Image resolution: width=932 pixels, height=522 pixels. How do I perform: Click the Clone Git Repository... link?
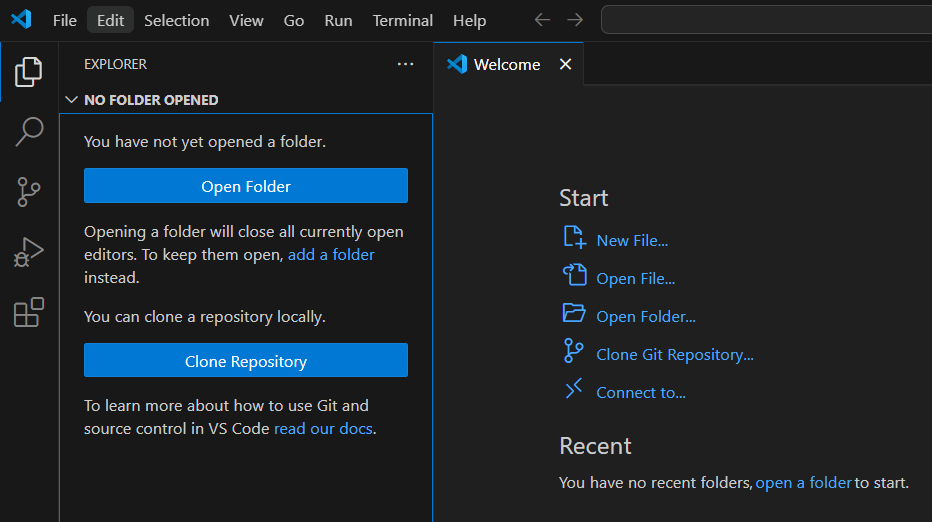(675, 354)
